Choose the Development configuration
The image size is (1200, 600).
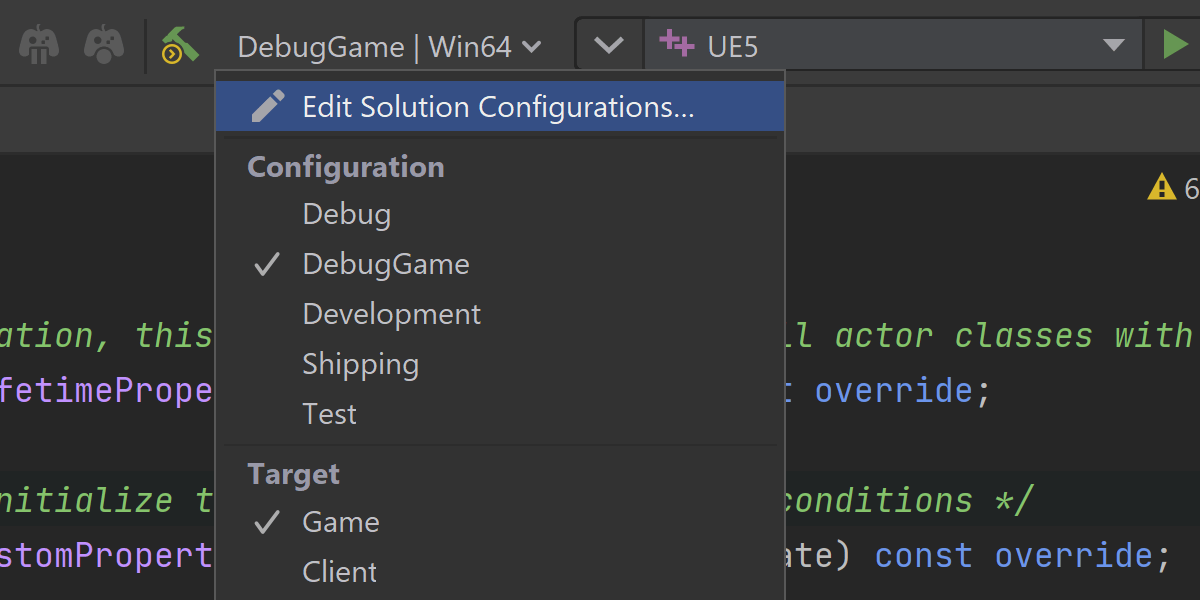tap(392, 314)
